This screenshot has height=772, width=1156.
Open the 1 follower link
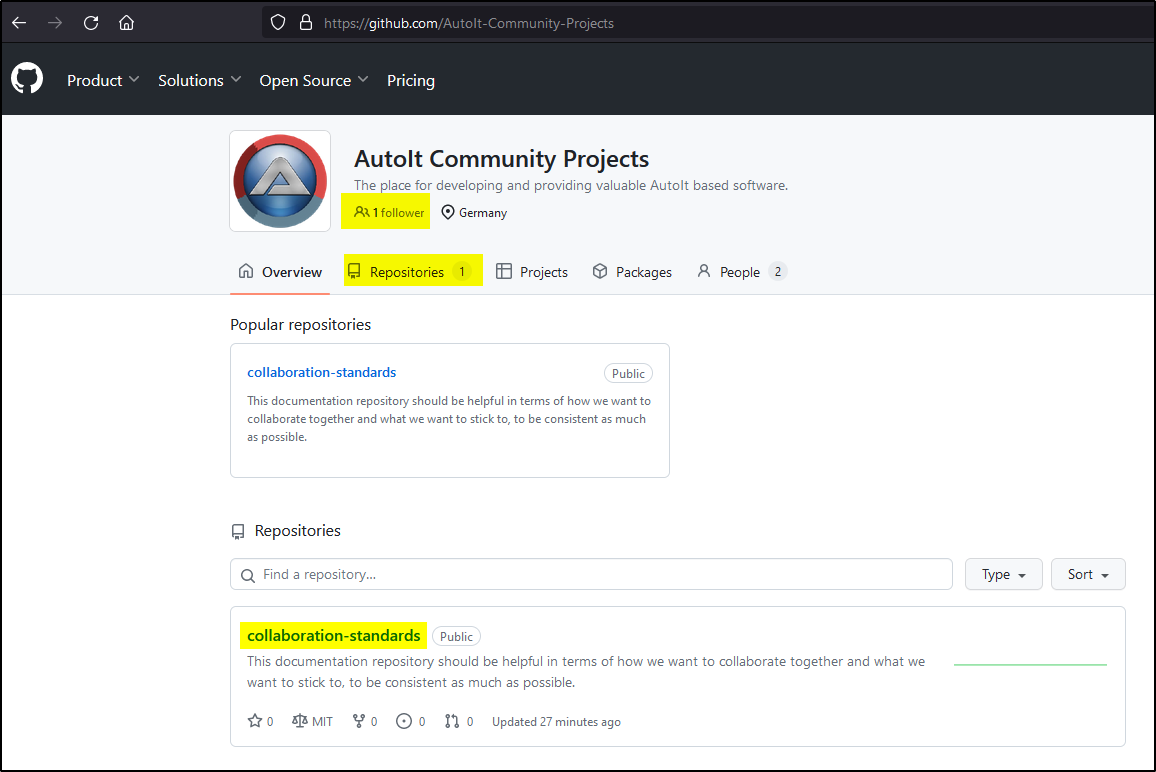[x=390, y=213]
